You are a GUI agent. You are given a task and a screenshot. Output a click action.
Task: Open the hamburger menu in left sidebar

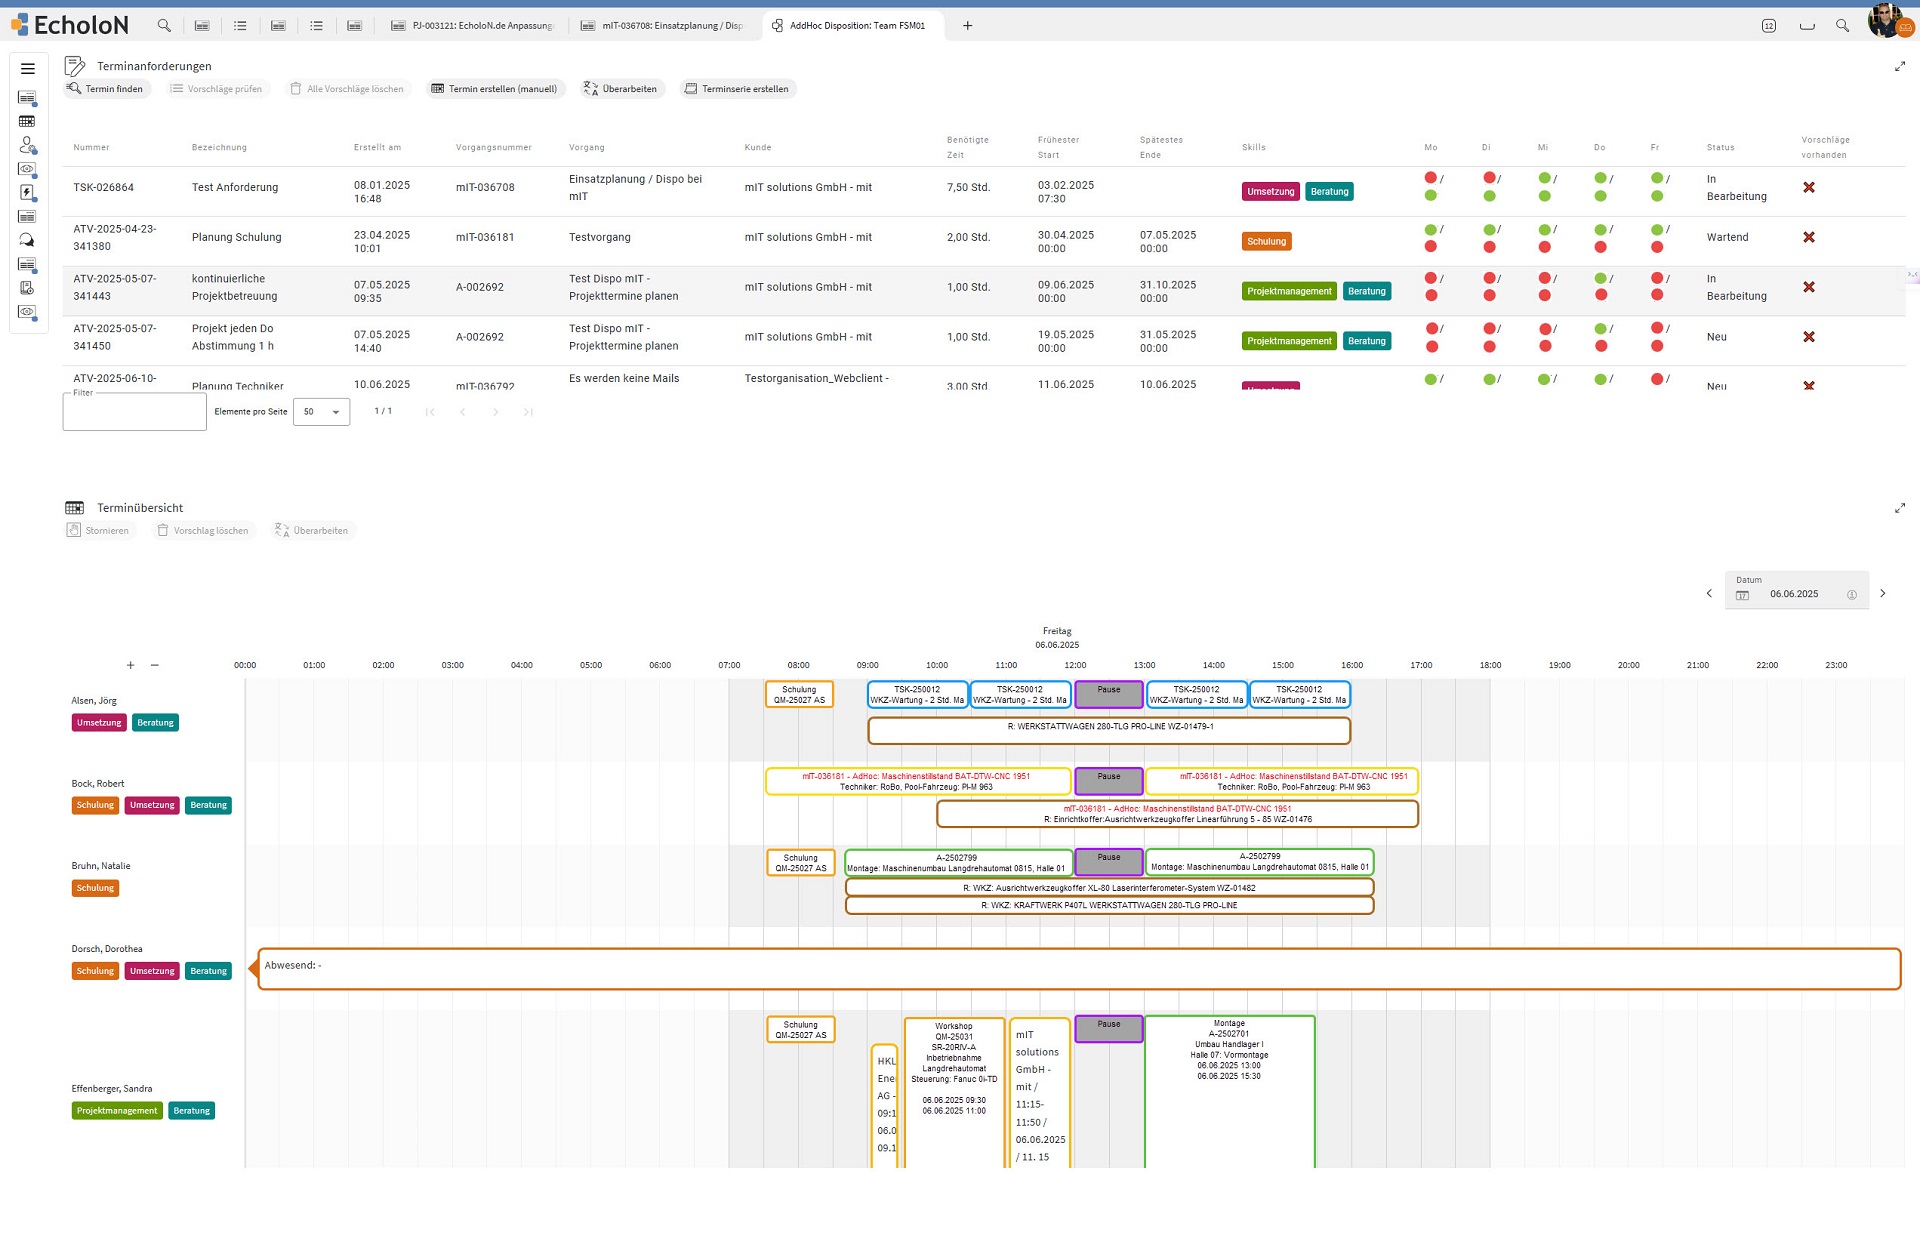(28, 69)
